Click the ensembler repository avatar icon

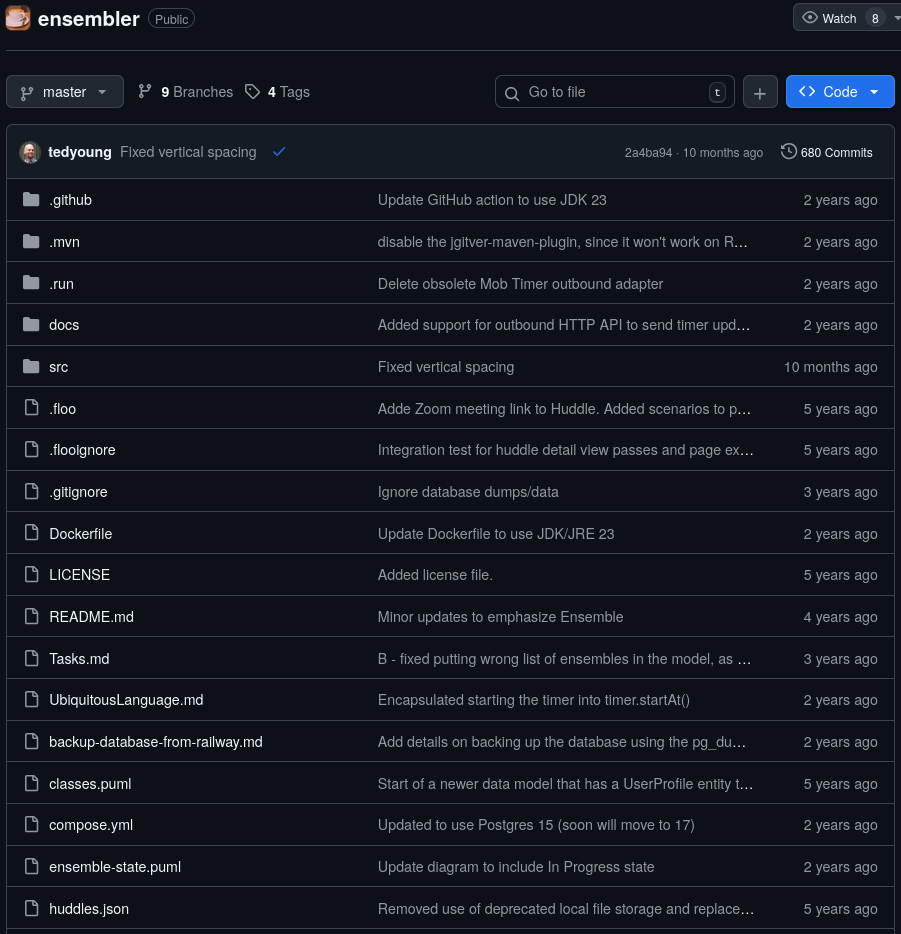pyautogui.click(x=18, y=18)
